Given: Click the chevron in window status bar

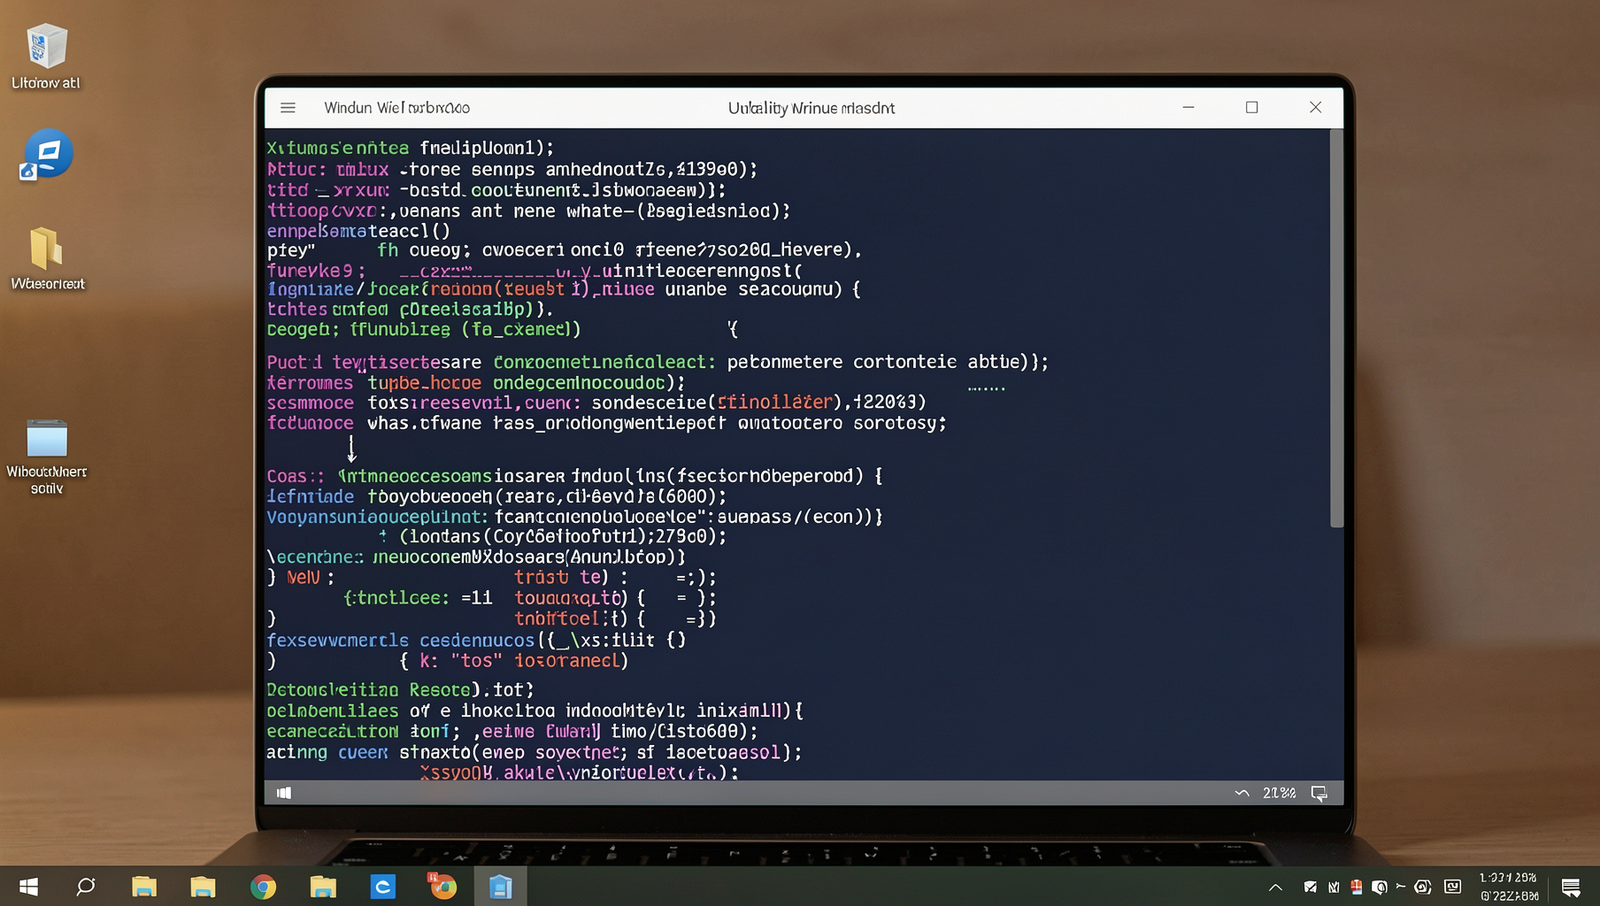Looking at the screenshot, I should [x=1242, y=793].
